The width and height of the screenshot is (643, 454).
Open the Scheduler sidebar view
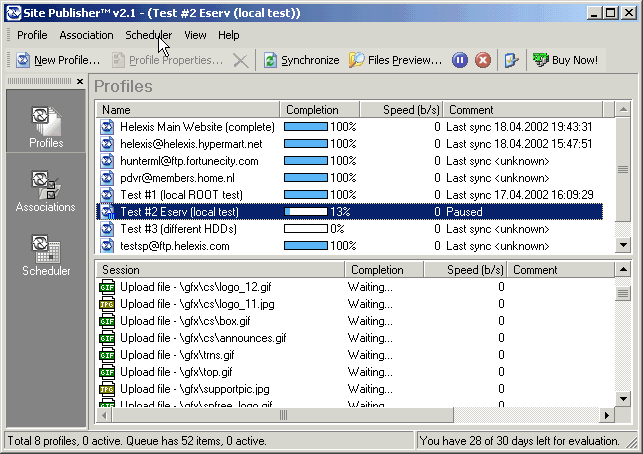click(x=46, y=255)
